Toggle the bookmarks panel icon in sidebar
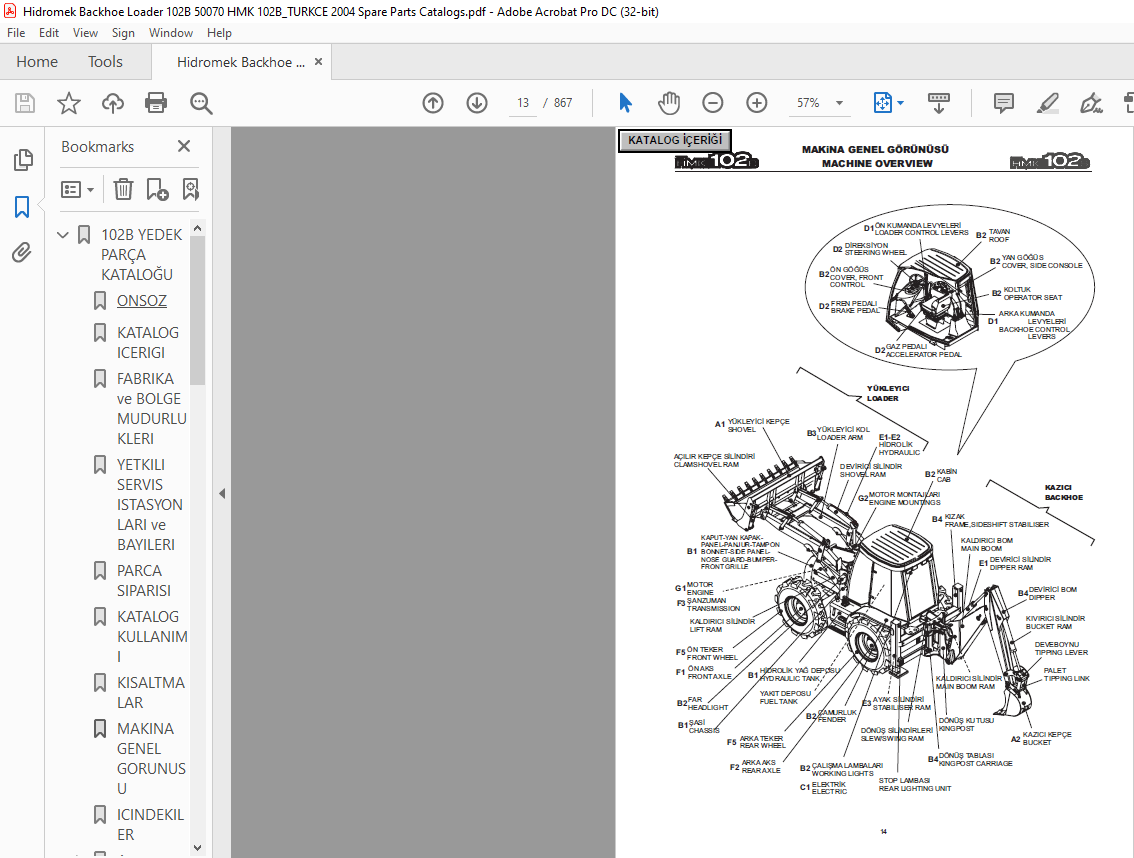The width and height of the screenshot is (1134, 858). (22, 207)
